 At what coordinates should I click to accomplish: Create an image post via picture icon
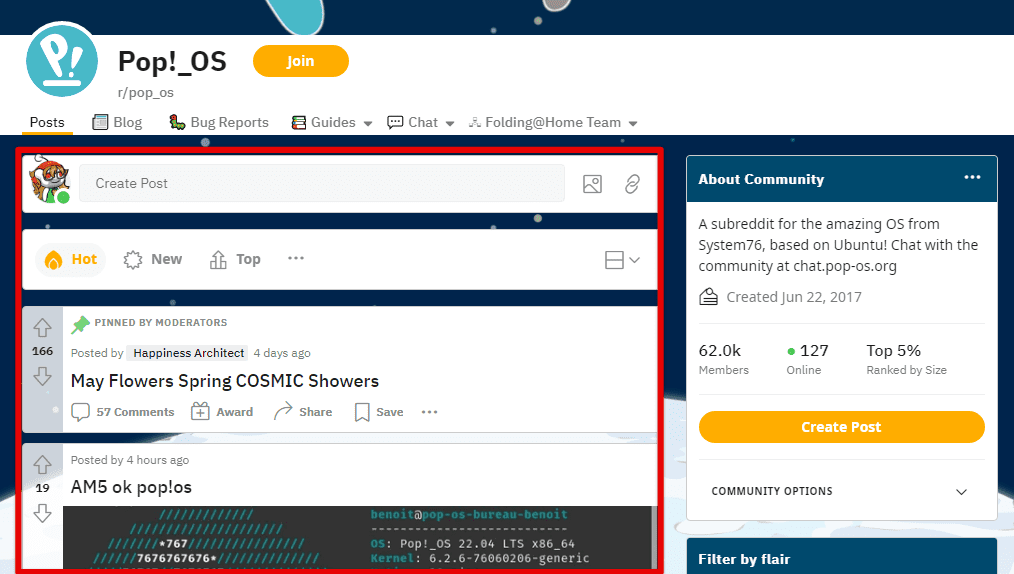click(592, 184)
